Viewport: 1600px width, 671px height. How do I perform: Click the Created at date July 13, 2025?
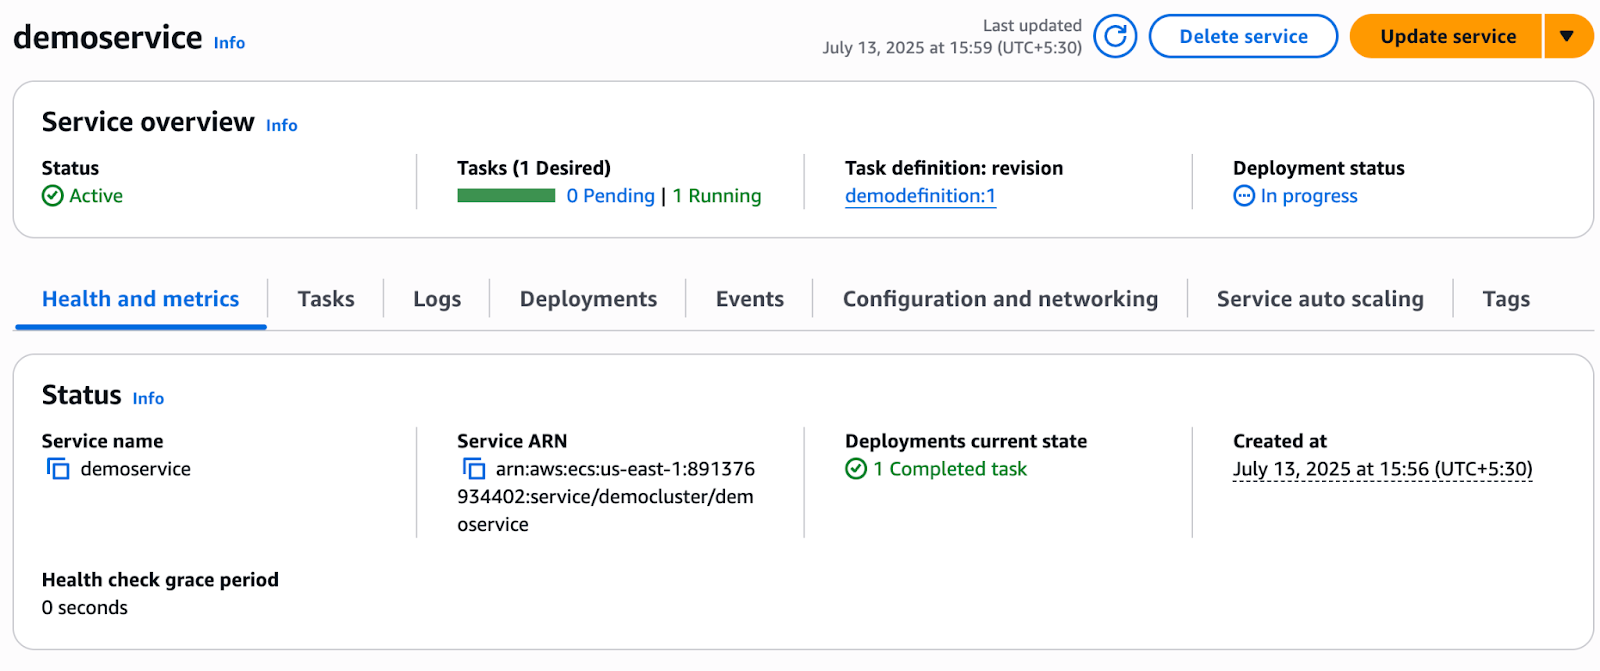[x=1382, y=469]
